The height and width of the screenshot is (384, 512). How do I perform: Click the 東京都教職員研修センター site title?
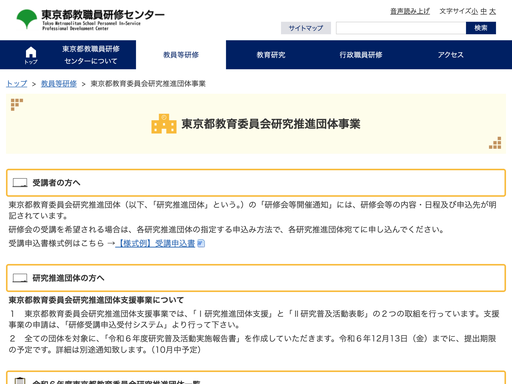[103, 15]
